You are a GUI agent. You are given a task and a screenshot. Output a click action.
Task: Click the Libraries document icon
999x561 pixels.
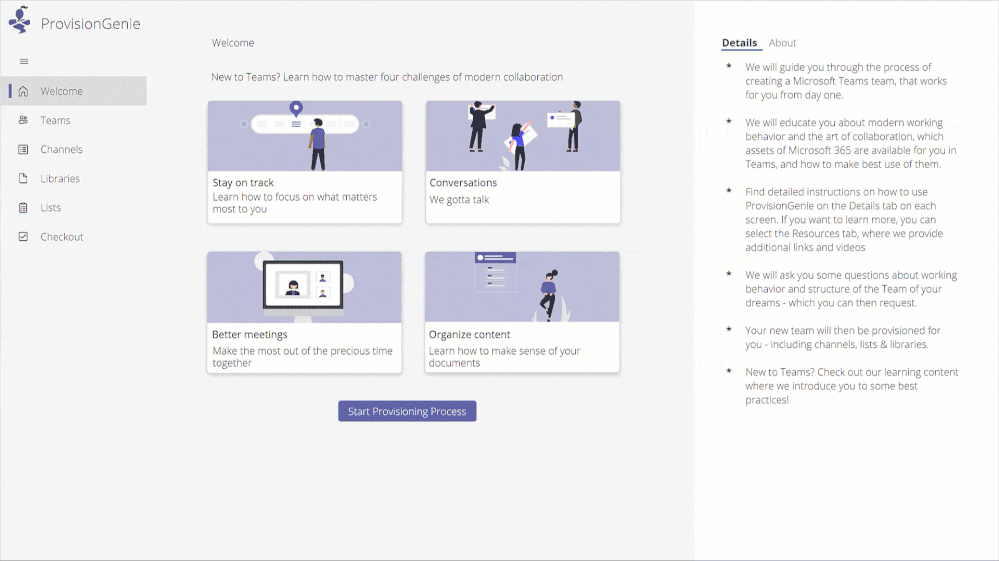click(24, 178)
